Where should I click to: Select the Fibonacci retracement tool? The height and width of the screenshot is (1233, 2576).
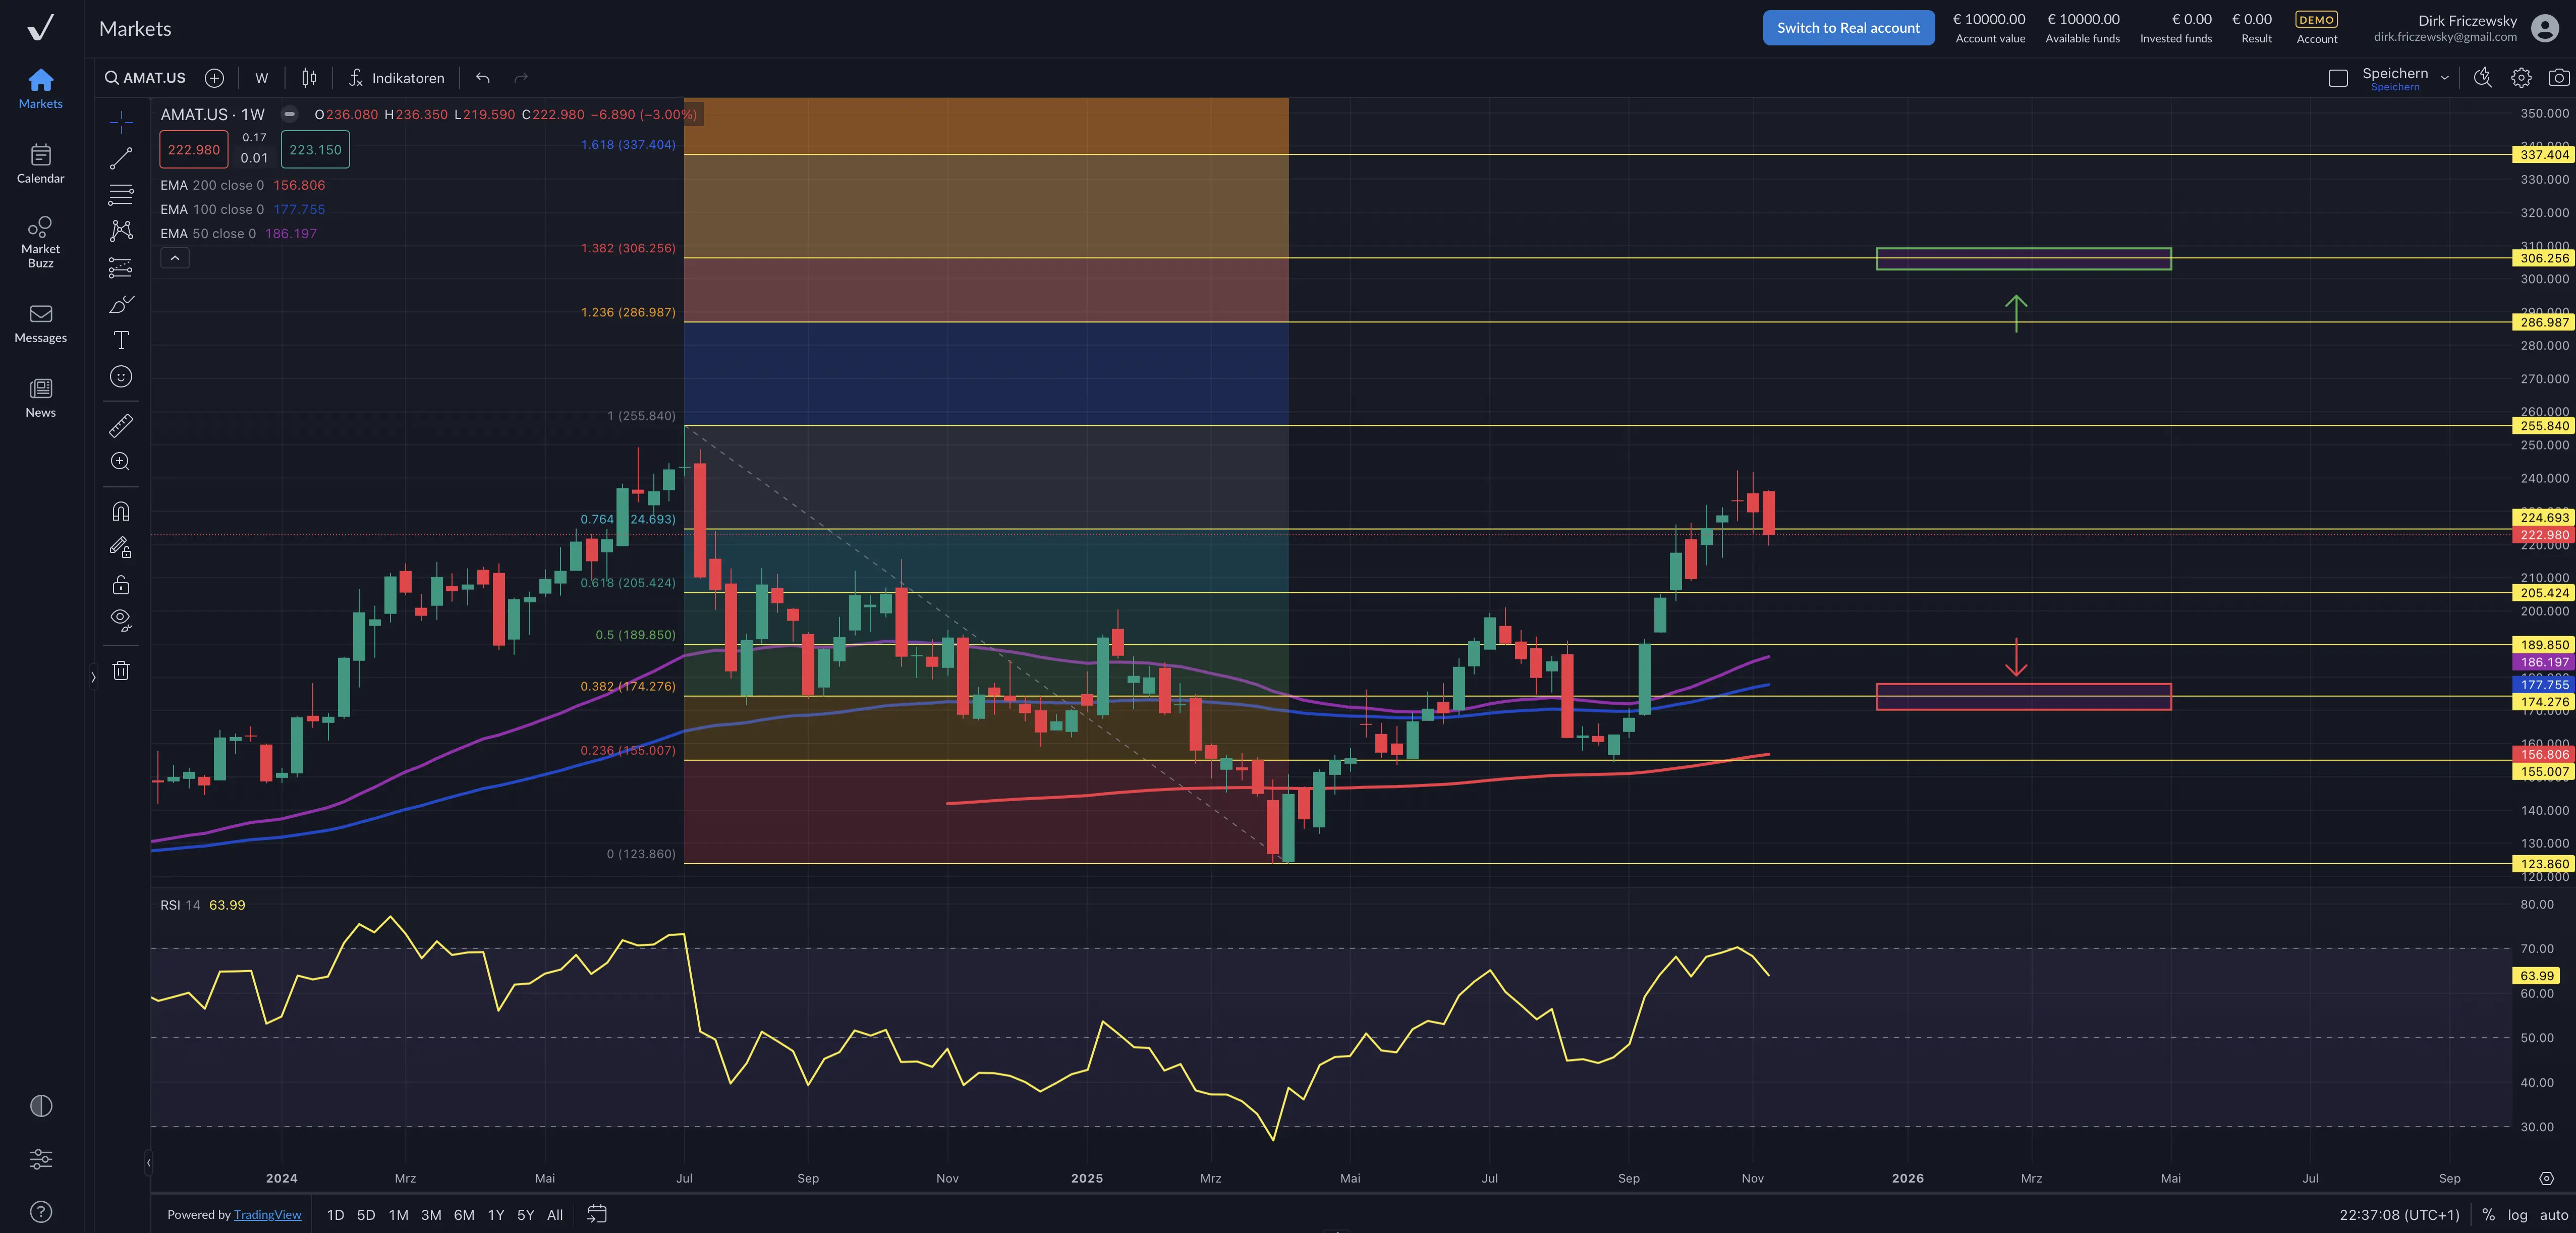121,195
